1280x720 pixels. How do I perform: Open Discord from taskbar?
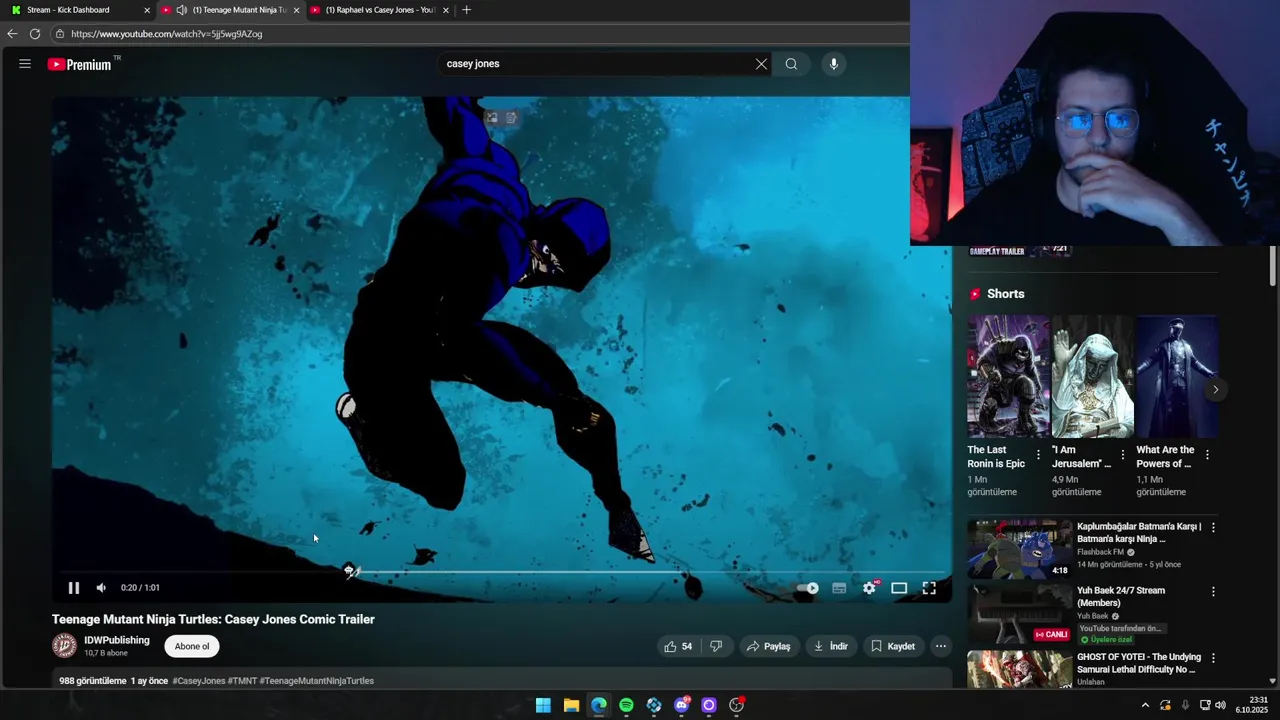point(682,705)
